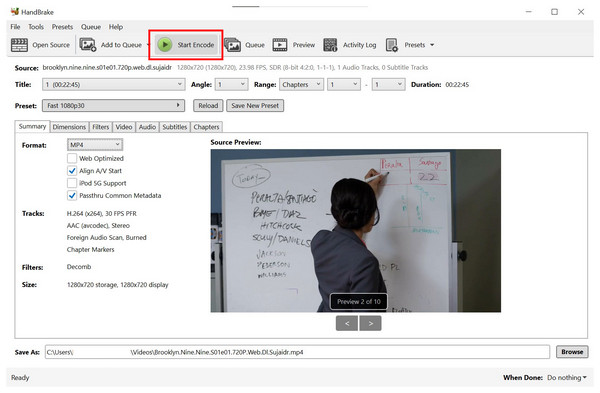Viewport: 600px width, 393px height.
Task: Click the Save As file path field
Action: tap(297, 352)
